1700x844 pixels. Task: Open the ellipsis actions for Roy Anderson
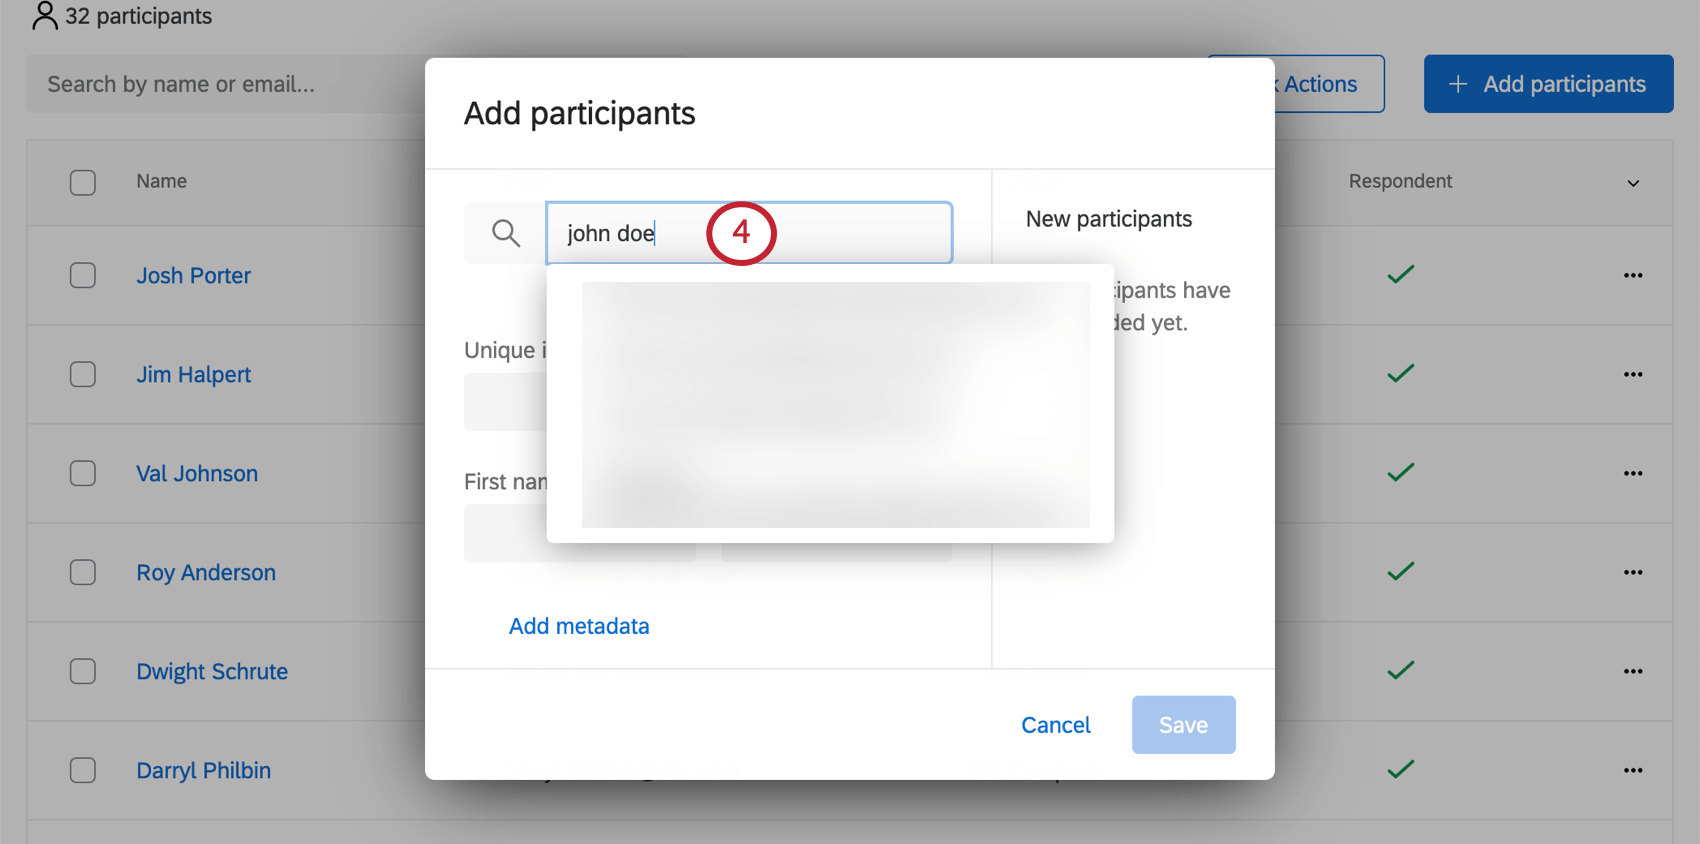click(x=1633, y=572)
